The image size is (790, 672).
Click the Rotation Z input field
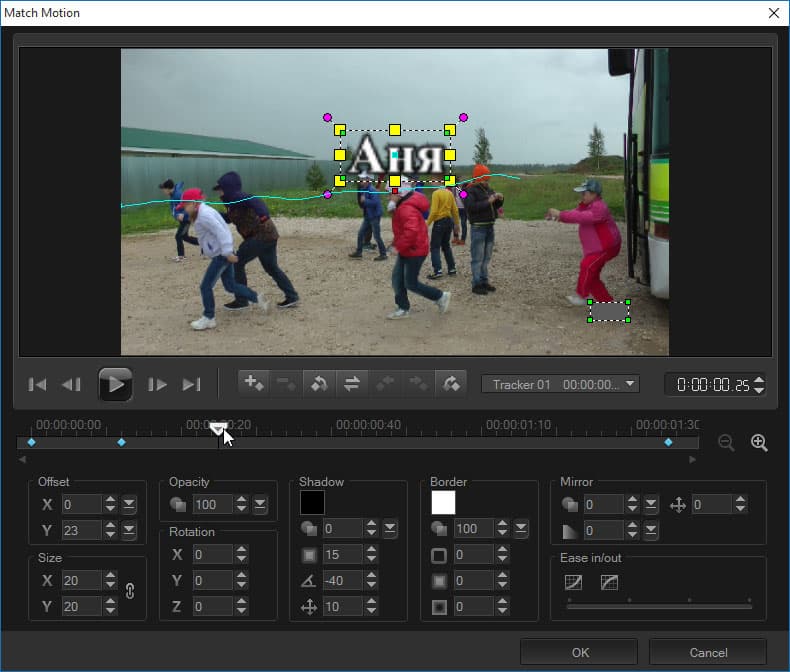click(212, 606)
